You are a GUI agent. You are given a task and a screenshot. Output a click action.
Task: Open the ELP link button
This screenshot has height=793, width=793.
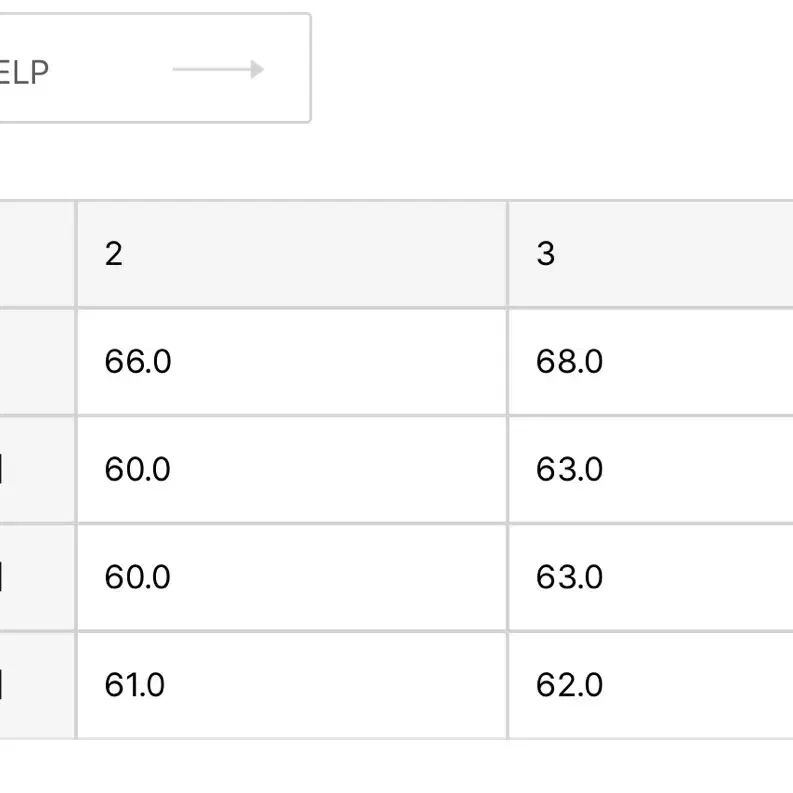tap(155, 68)
